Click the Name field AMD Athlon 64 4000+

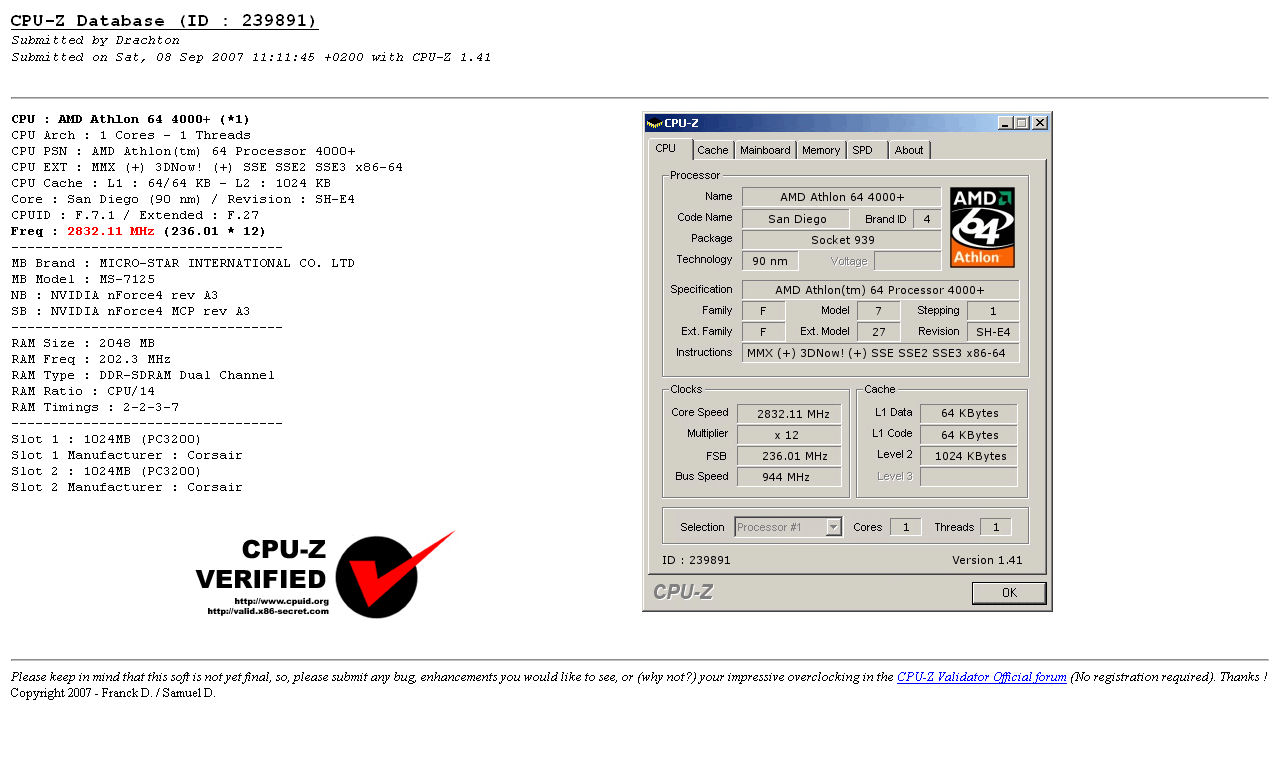coord(842,197)
